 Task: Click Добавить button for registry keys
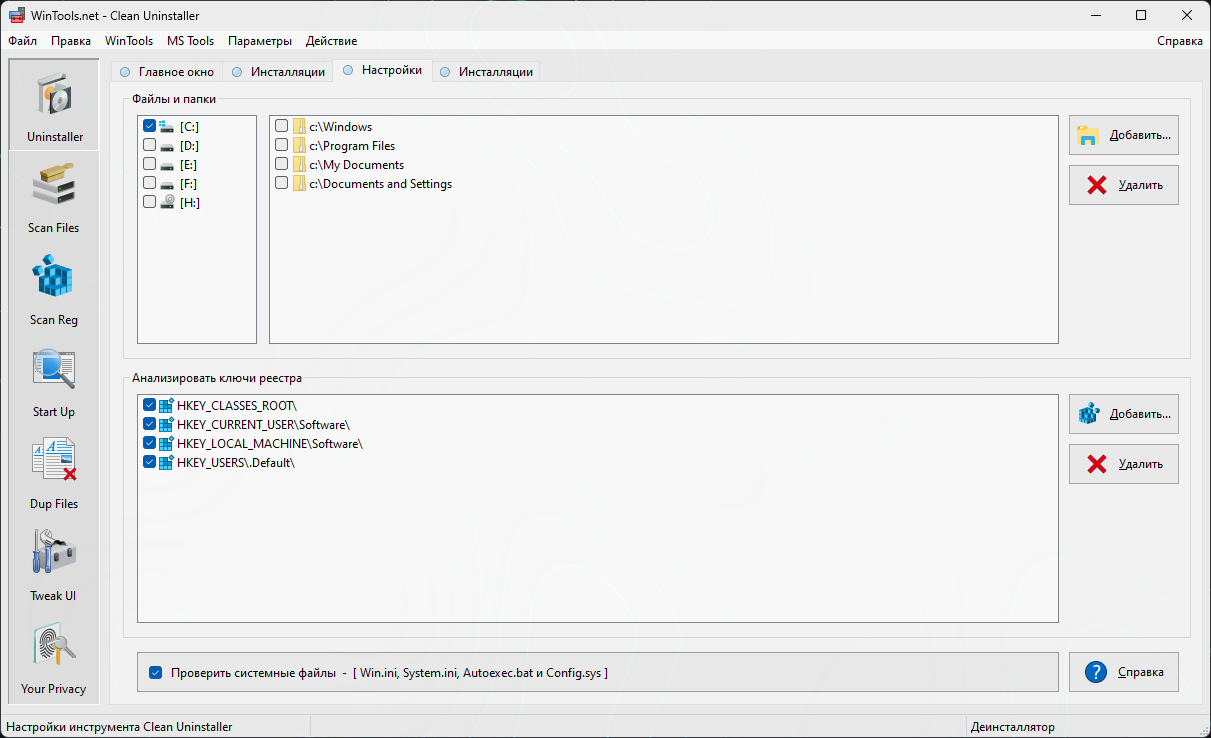(1123, 413)
